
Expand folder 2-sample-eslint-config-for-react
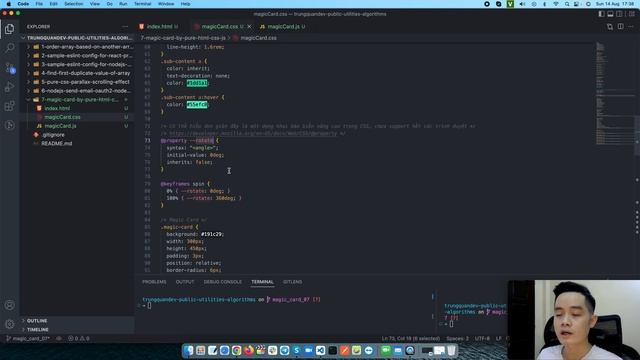coord(78,56)
